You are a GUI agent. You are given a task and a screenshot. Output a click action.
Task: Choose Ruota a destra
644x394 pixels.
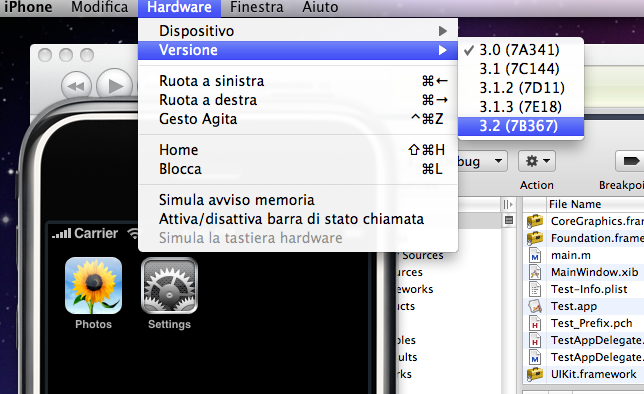(x=298, y=100)
